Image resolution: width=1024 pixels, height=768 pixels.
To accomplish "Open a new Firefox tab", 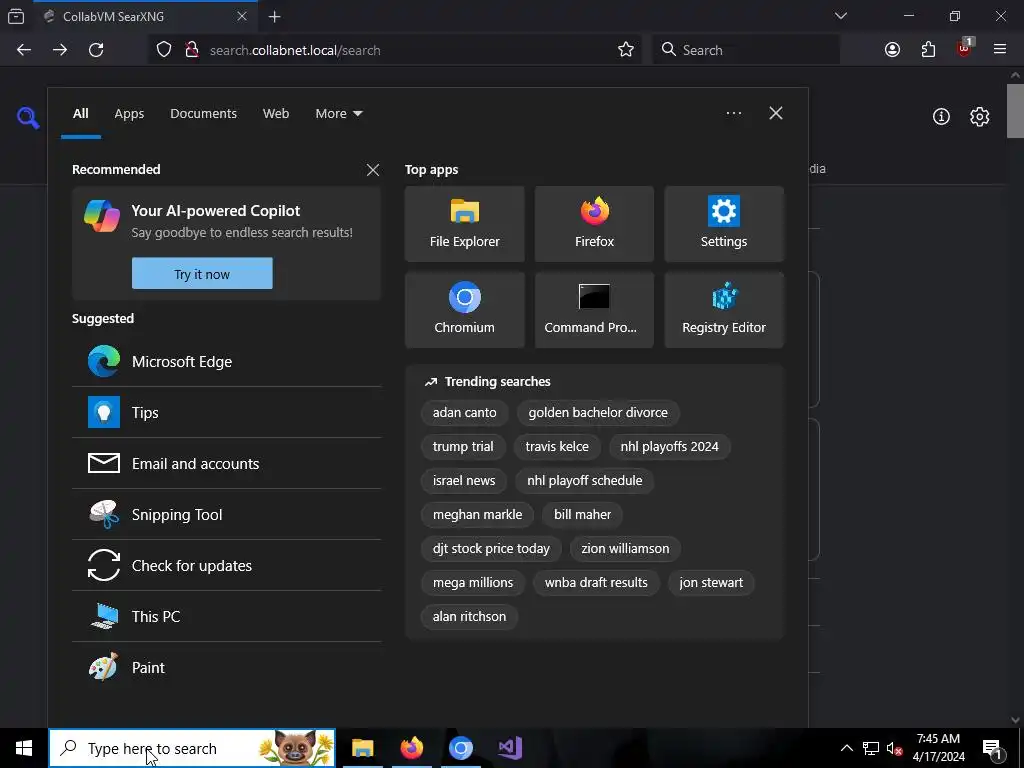I will 274,16.
